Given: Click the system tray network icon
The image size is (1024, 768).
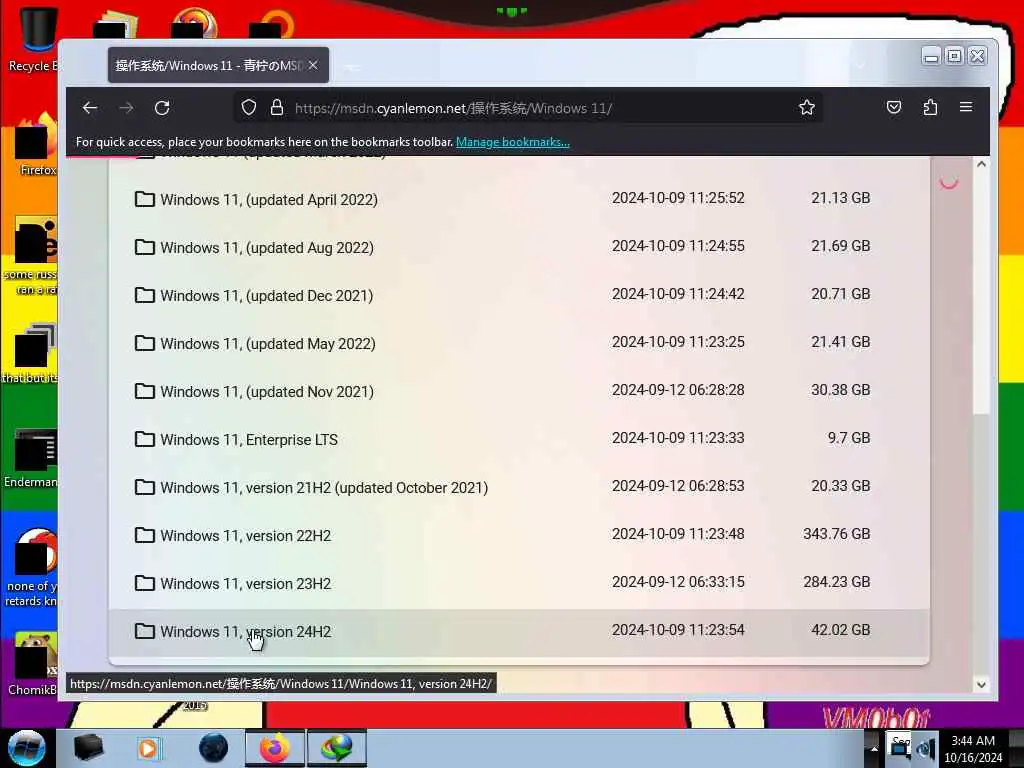Looking at the screenshot, I should click(x=900, y=748).
